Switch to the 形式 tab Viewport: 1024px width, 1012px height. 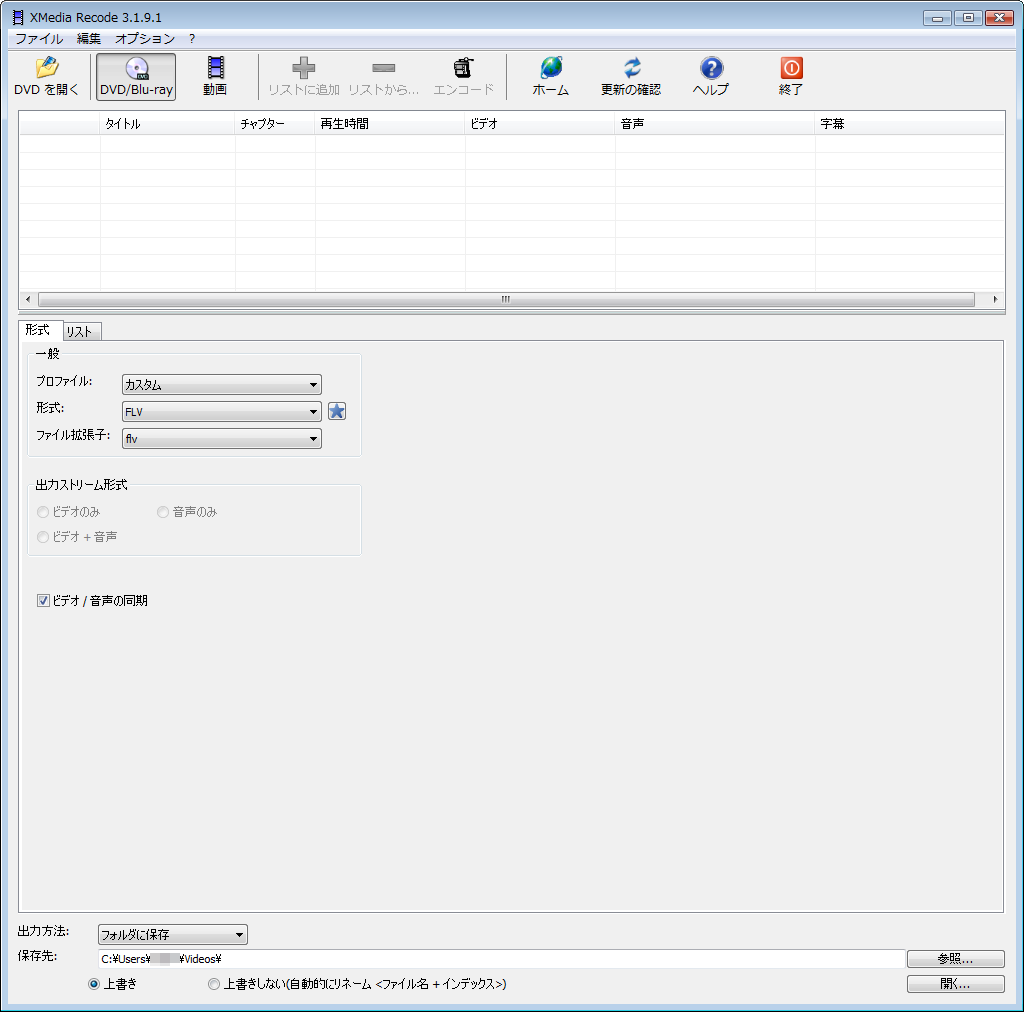(40, 330)
